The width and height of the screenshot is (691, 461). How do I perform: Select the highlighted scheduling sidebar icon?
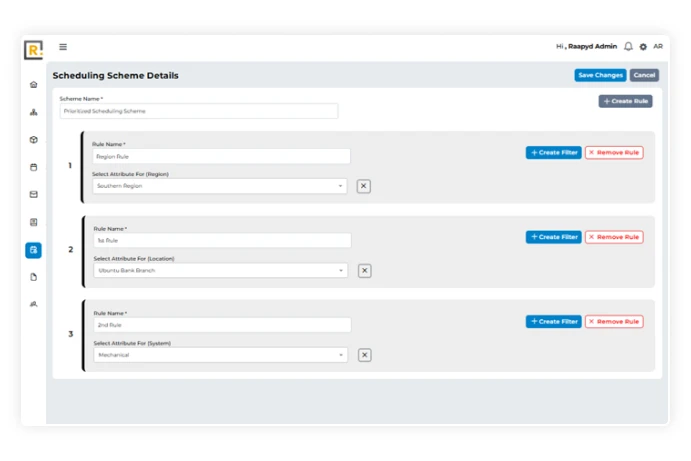[34, 250]
